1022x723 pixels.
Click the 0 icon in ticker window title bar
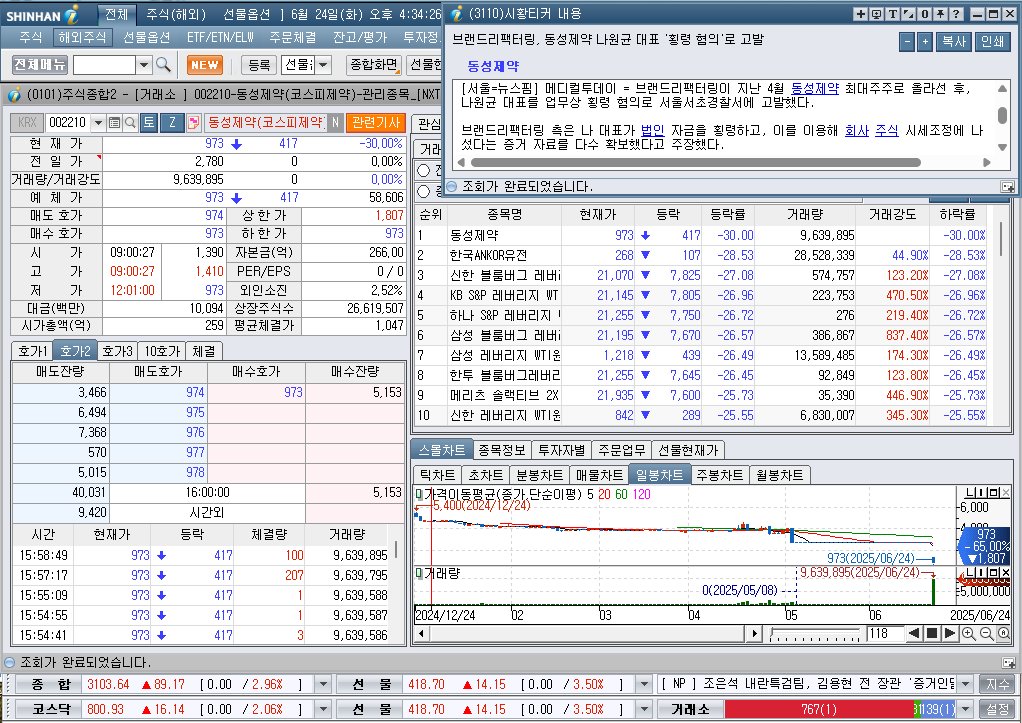(x=924, y=14)
